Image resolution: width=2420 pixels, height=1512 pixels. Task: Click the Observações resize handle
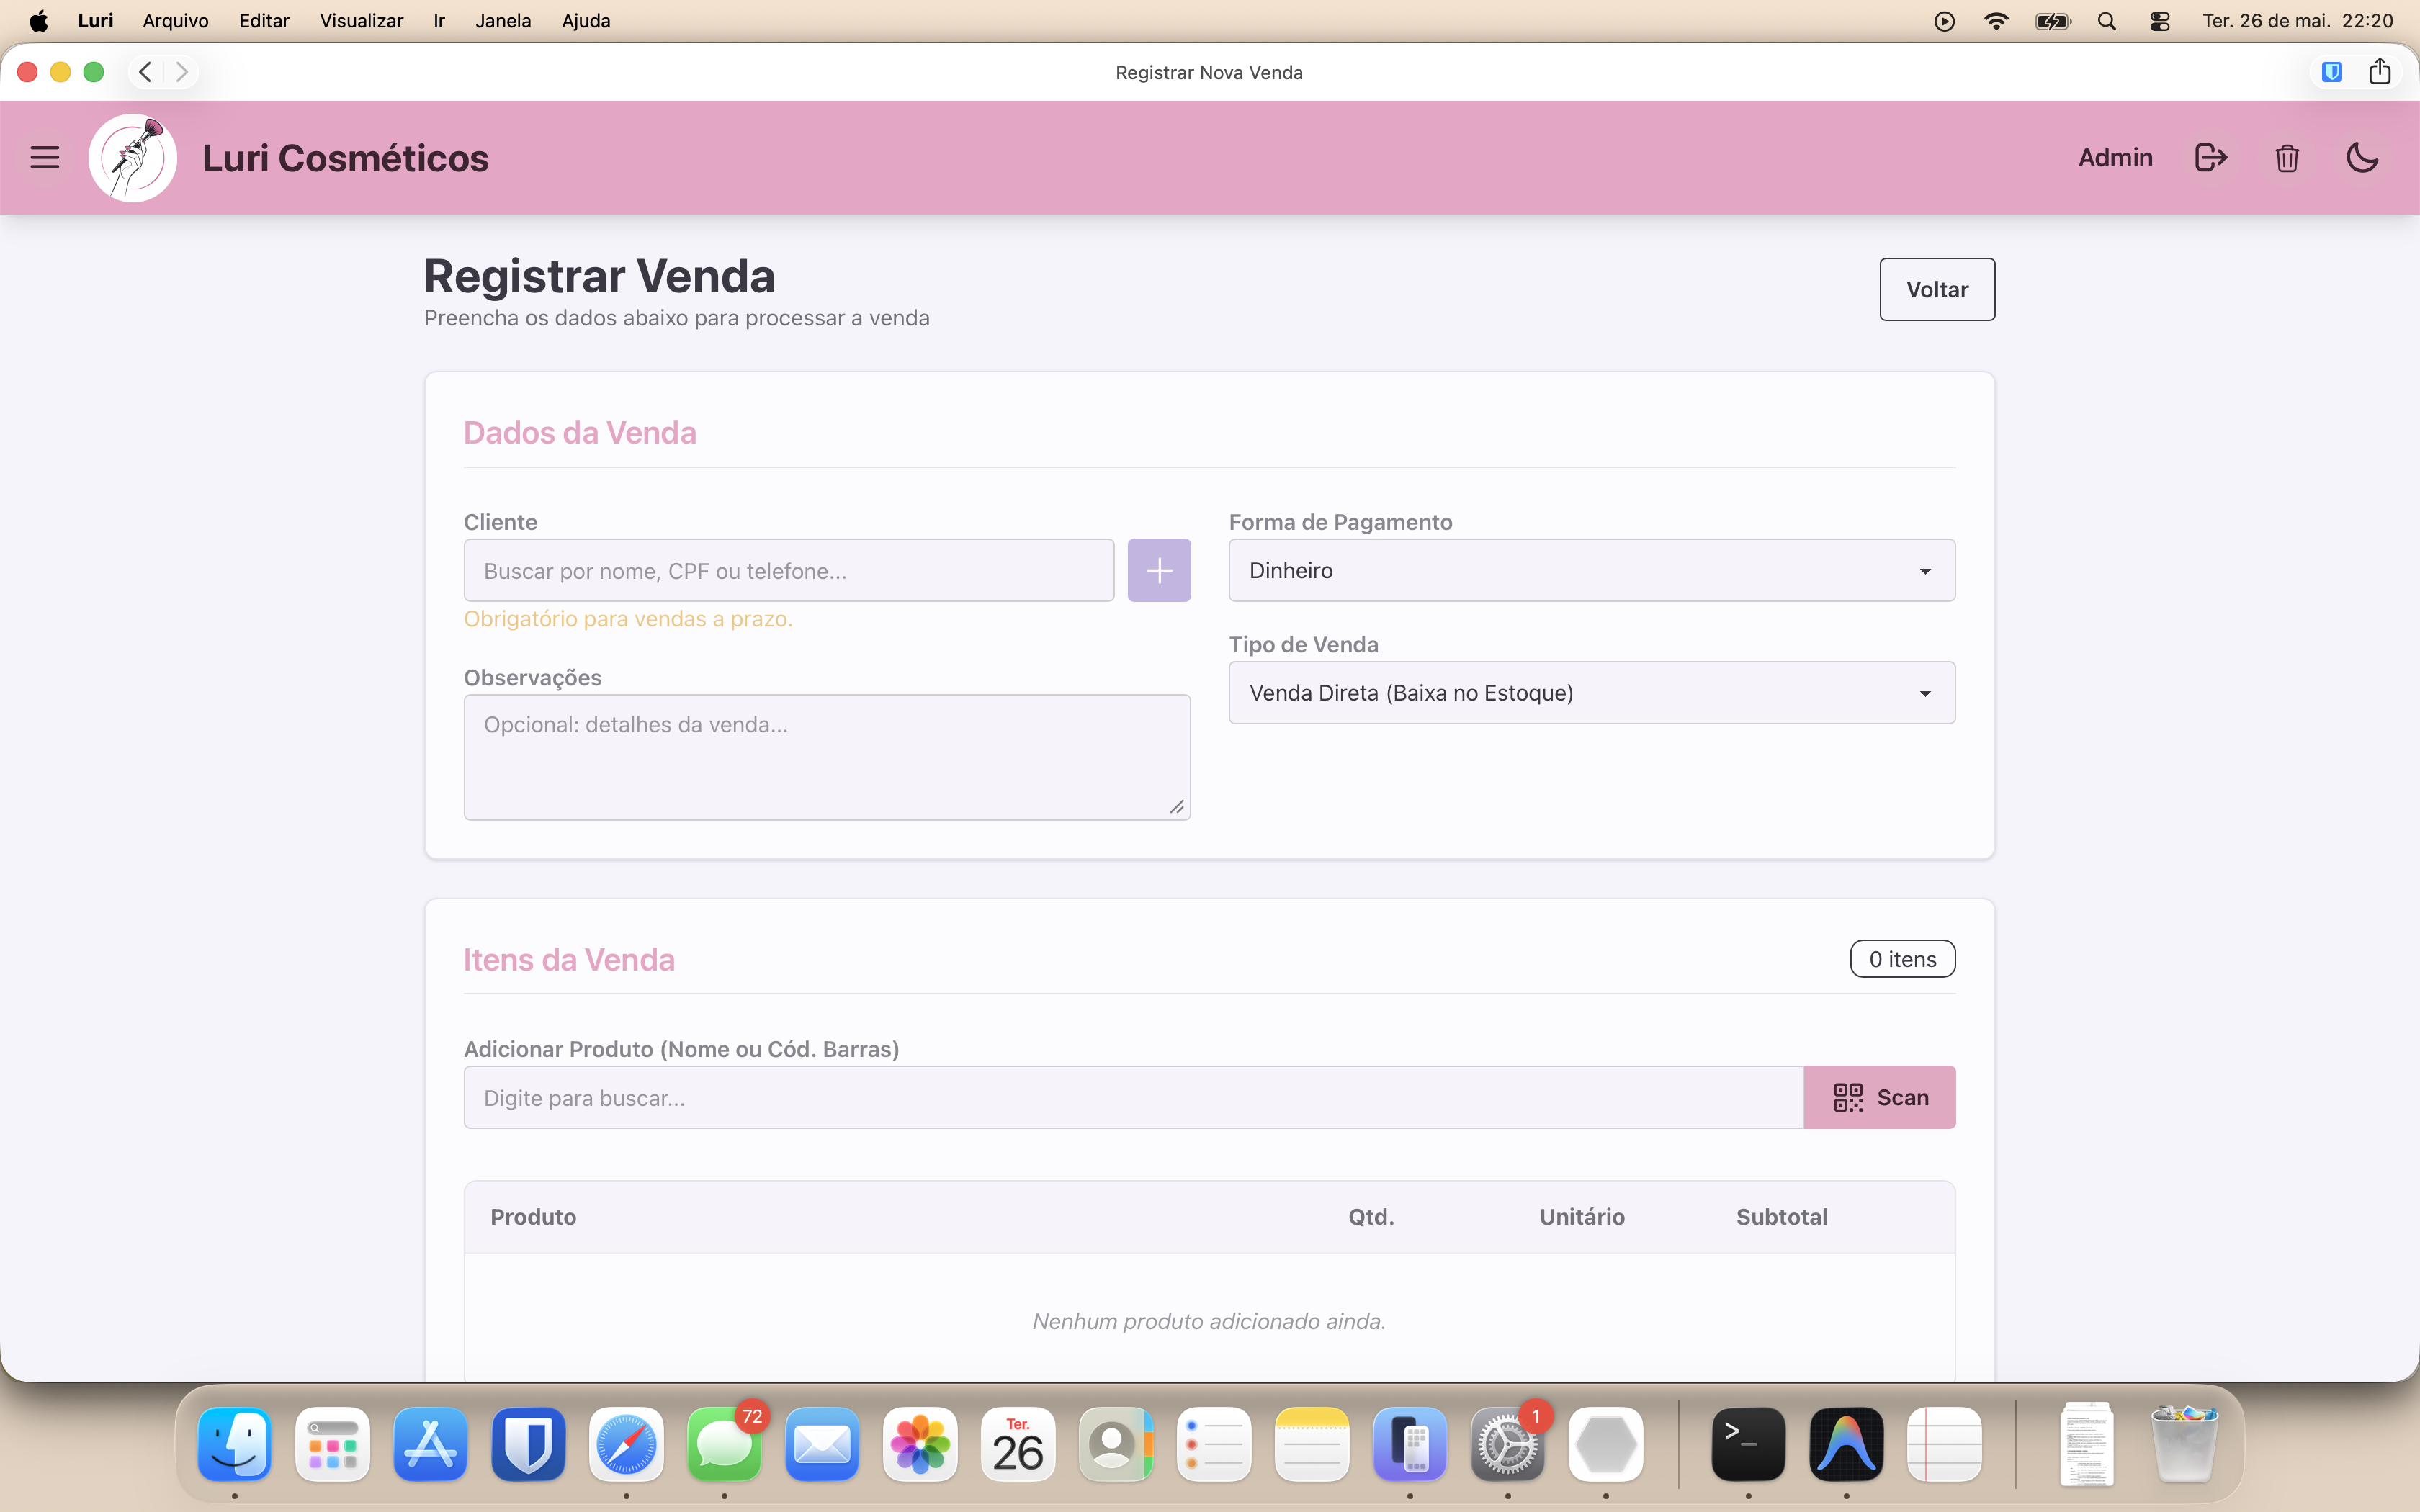[x=1177, y=807]
